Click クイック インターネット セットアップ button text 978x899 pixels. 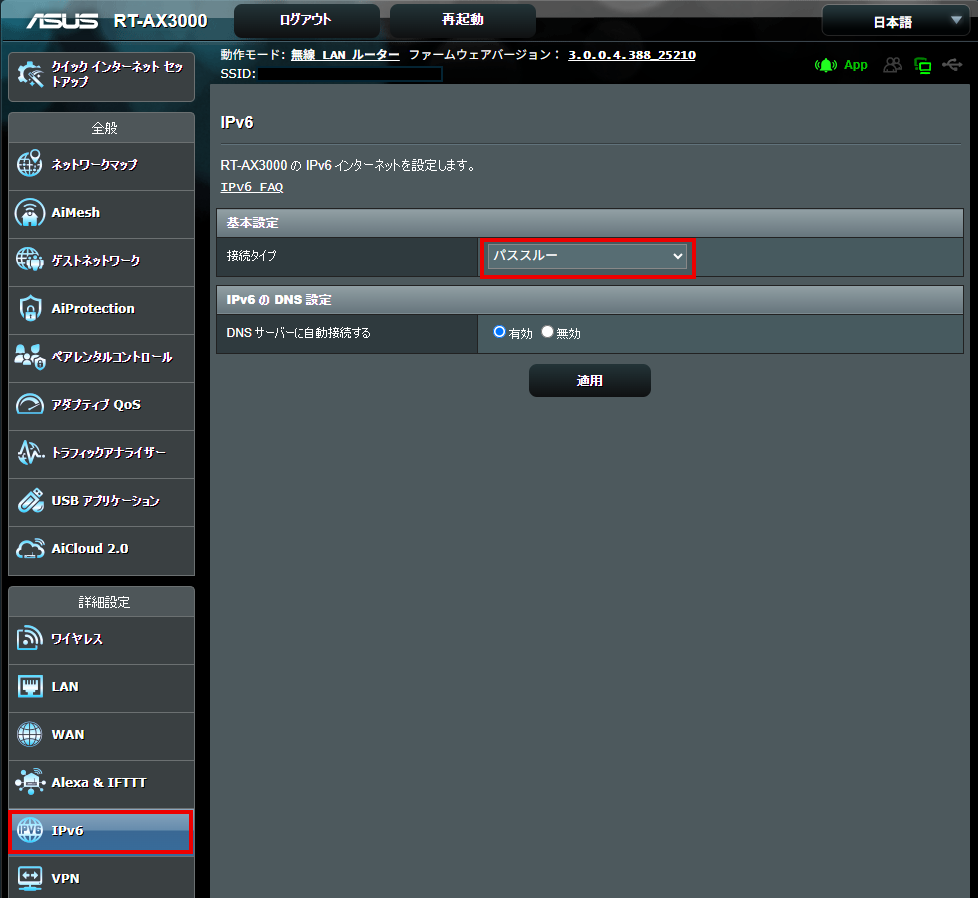point(117,74)
